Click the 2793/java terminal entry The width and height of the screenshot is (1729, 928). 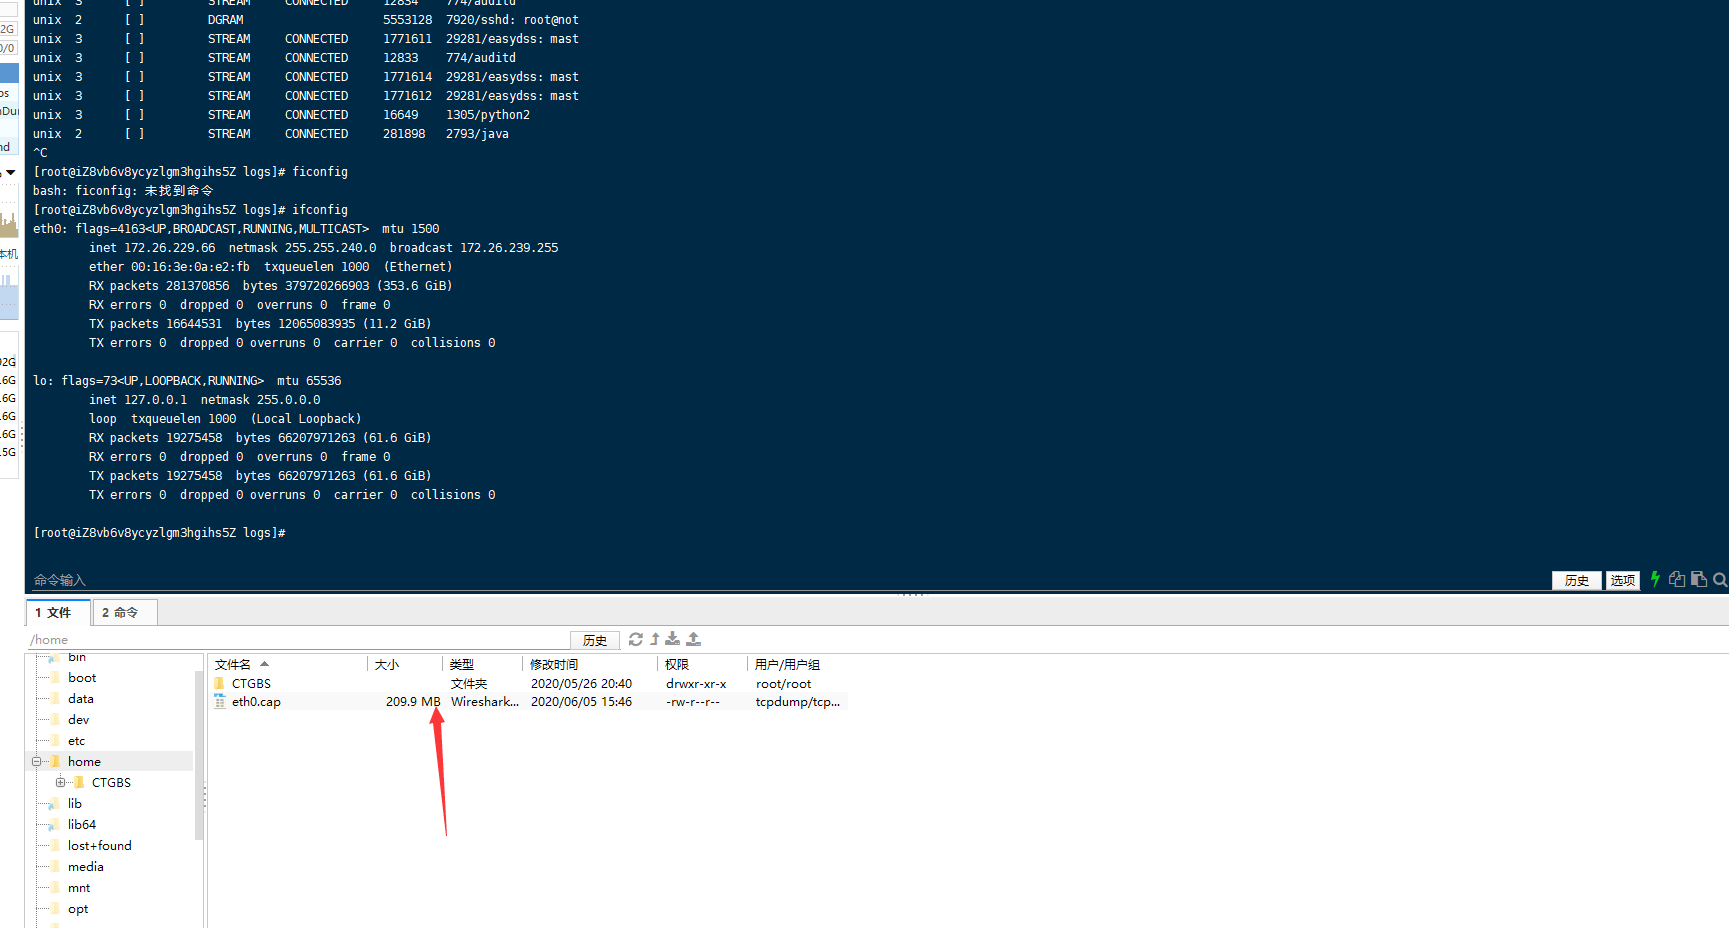pyautogui.click(x=477, y=134)
